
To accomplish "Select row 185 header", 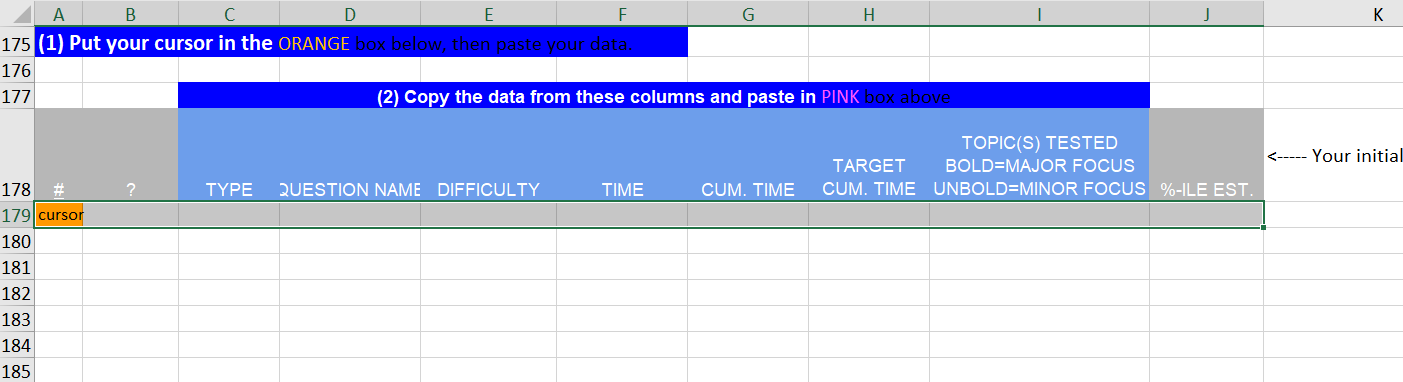I will [x=17, y=370].
